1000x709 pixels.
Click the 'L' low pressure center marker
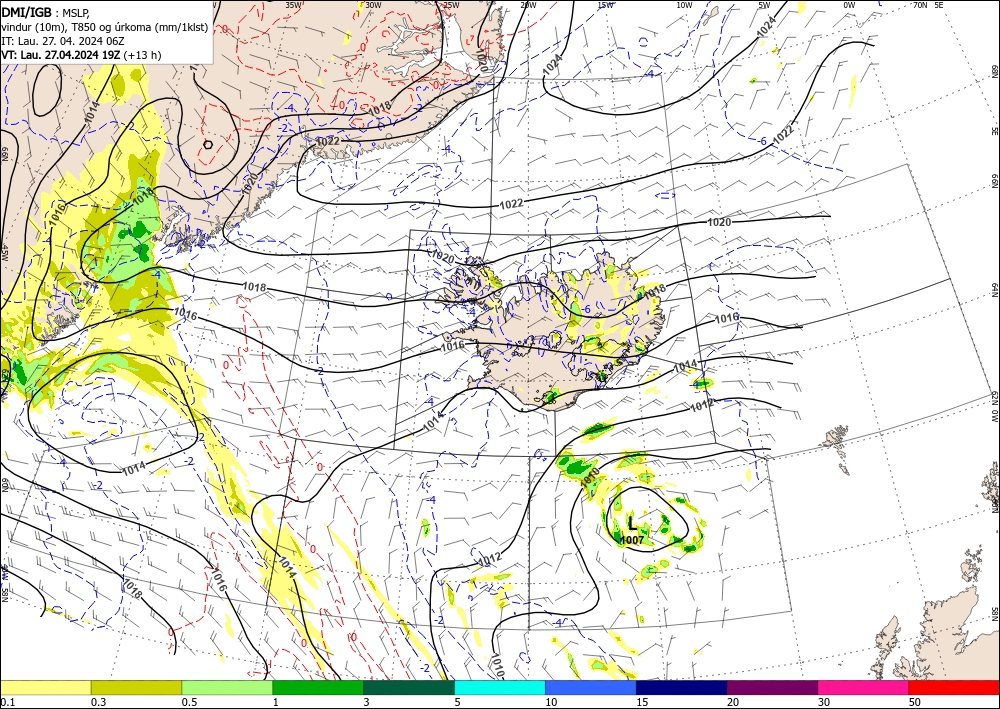click(632, 524)
